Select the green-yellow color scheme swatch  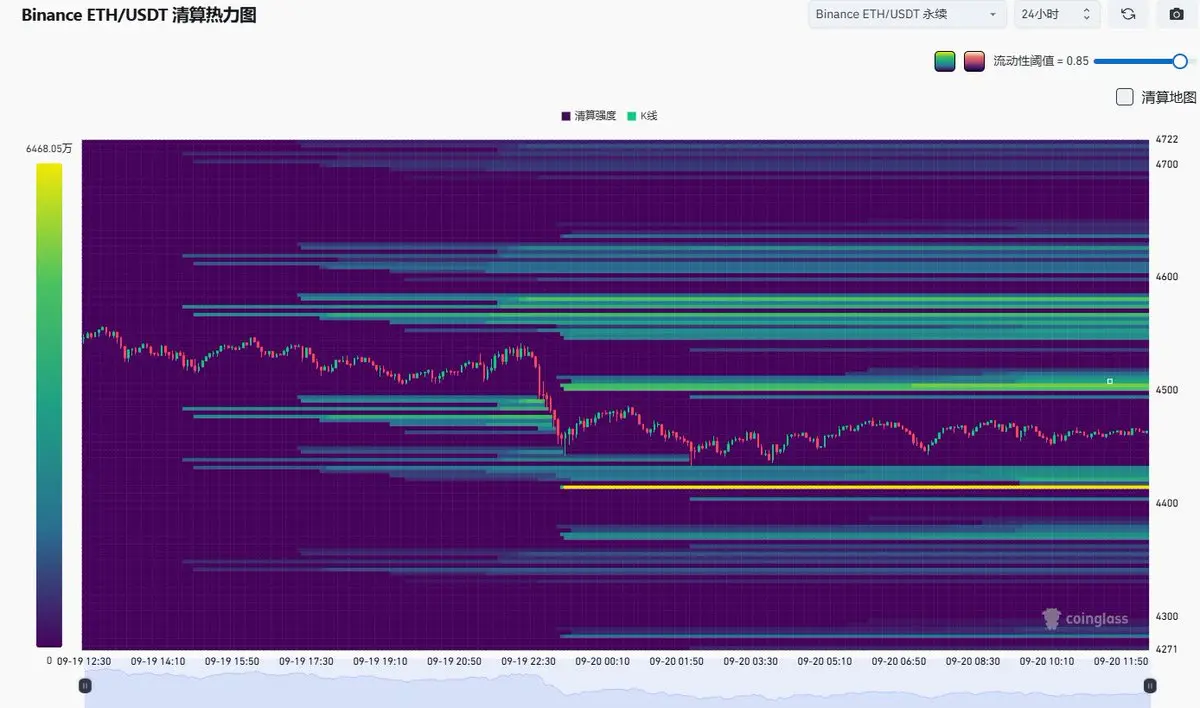pos(945,61)
